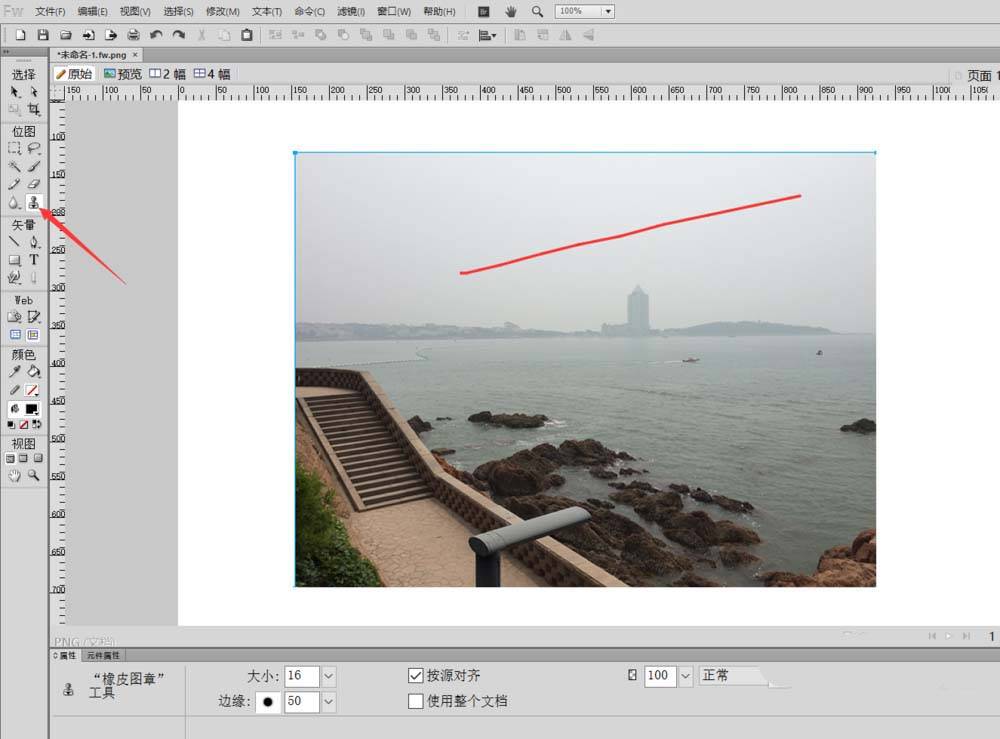This screenshot has height=739, width=1000.
Task: Select the Eraser tool
Action: coord(33,185)
